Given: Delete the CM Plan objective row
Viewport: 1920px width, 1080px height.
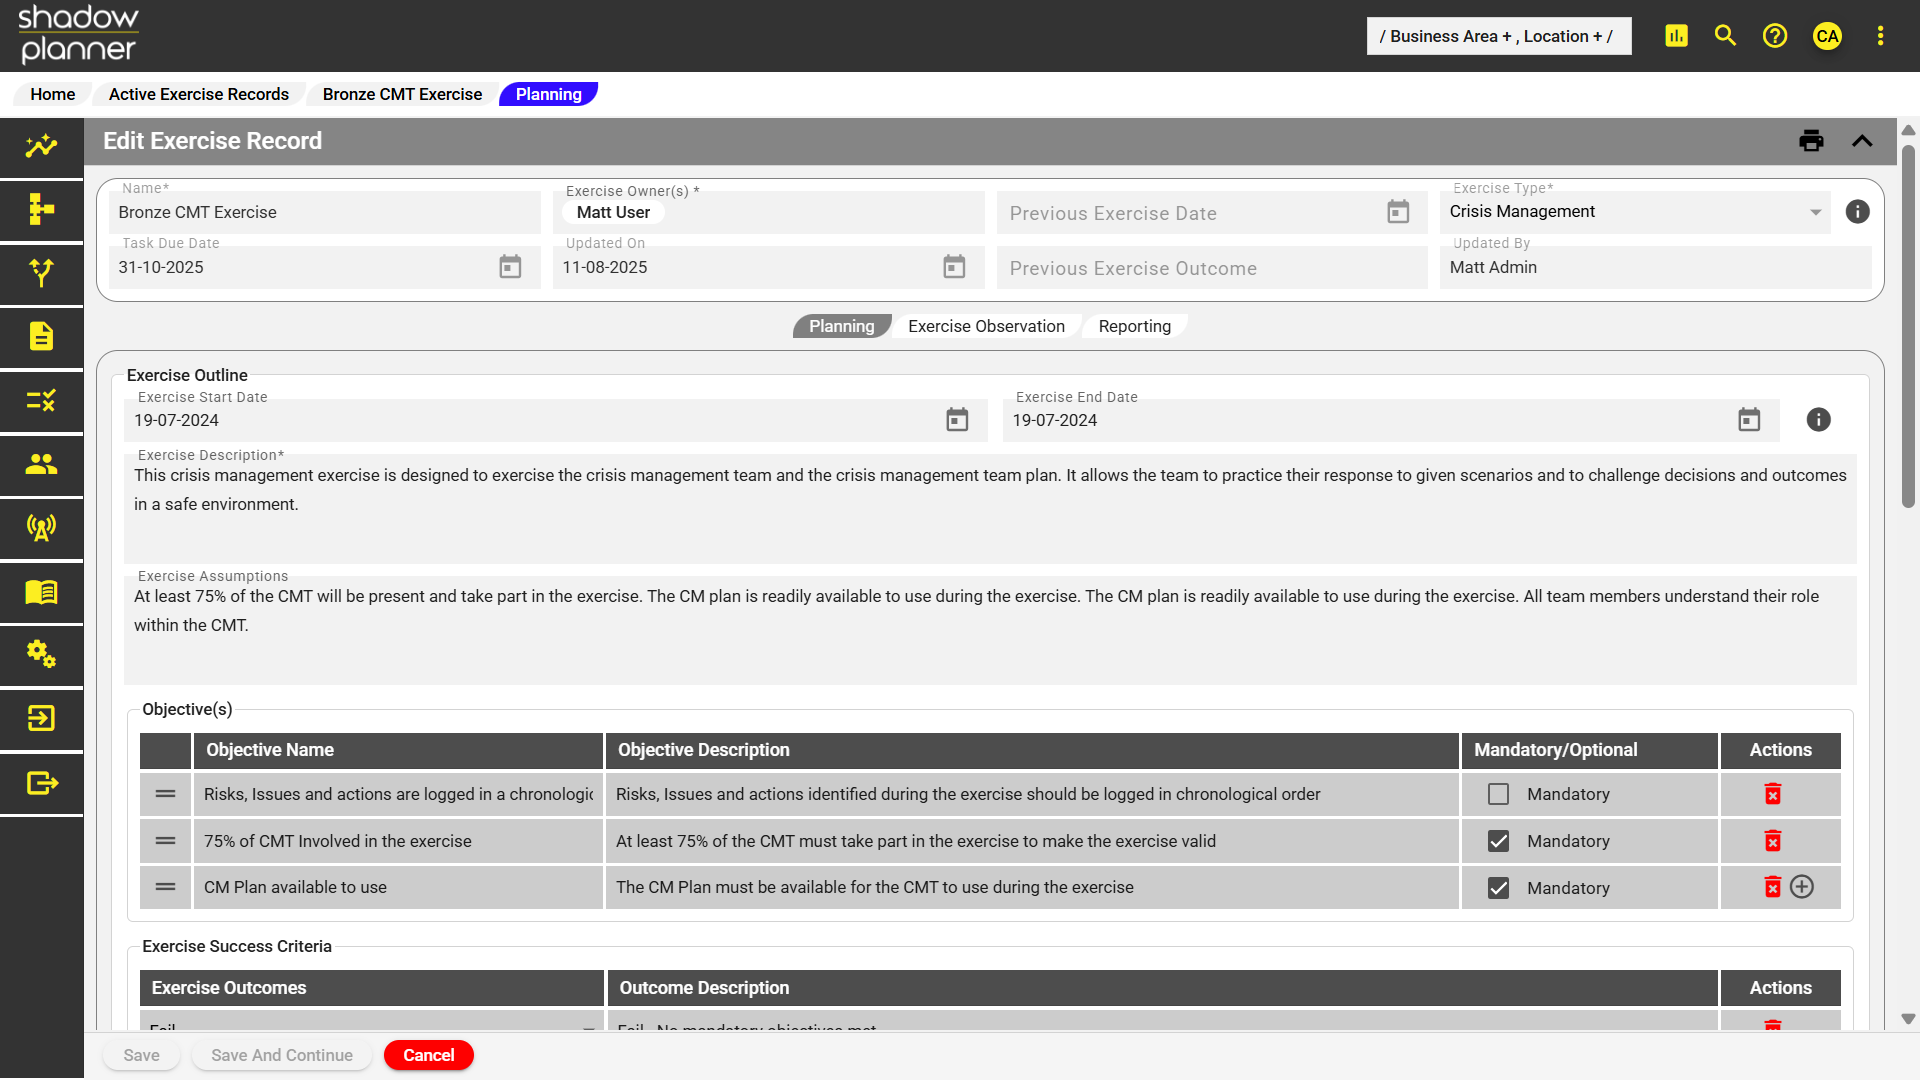Looking at the screenshot, I should pyautogui.click(x=1774, y=887).
